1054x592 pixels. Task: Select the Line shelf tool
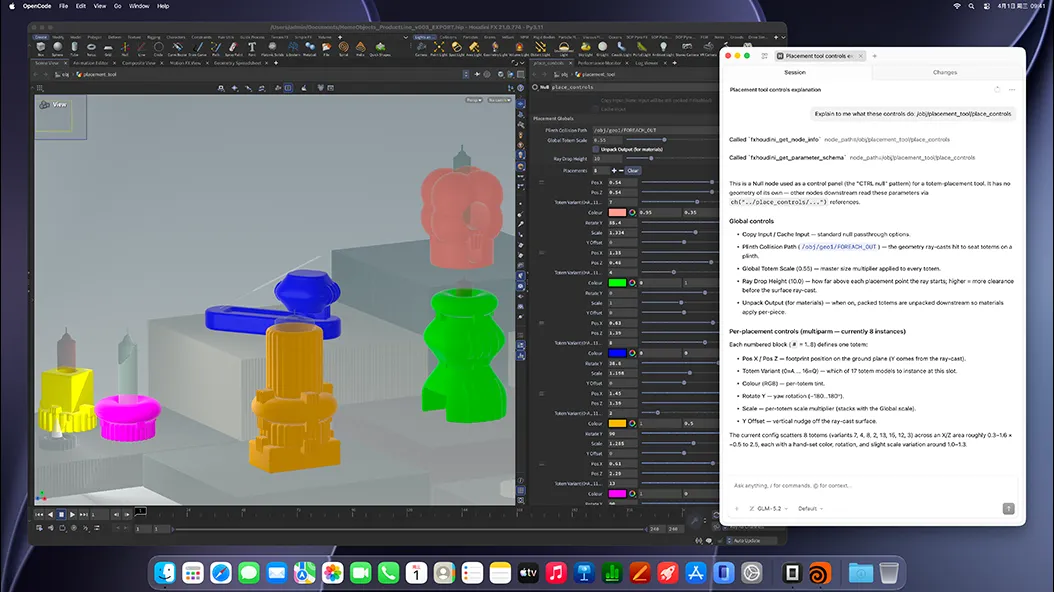(x=141, y=50)
